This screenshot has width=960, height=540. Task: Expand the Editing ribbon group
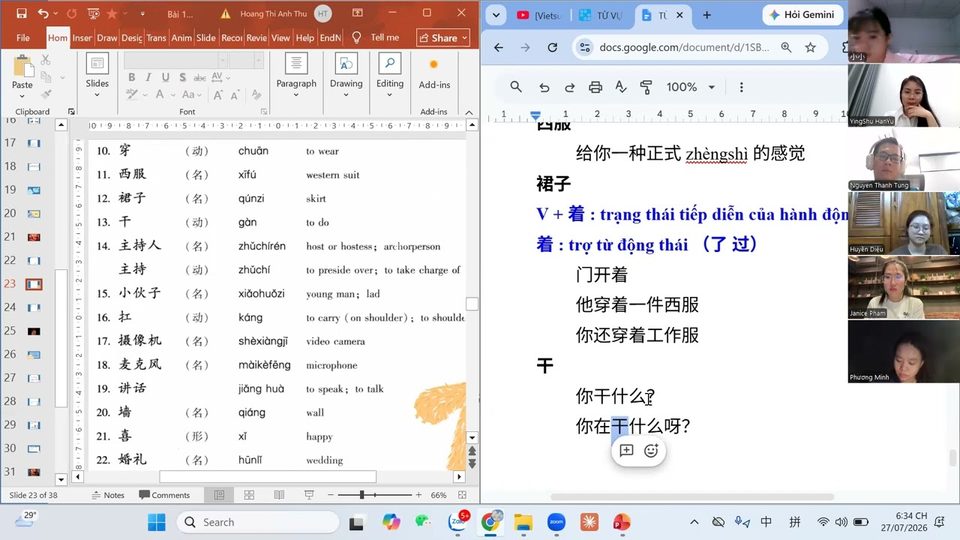coord(390,75)
